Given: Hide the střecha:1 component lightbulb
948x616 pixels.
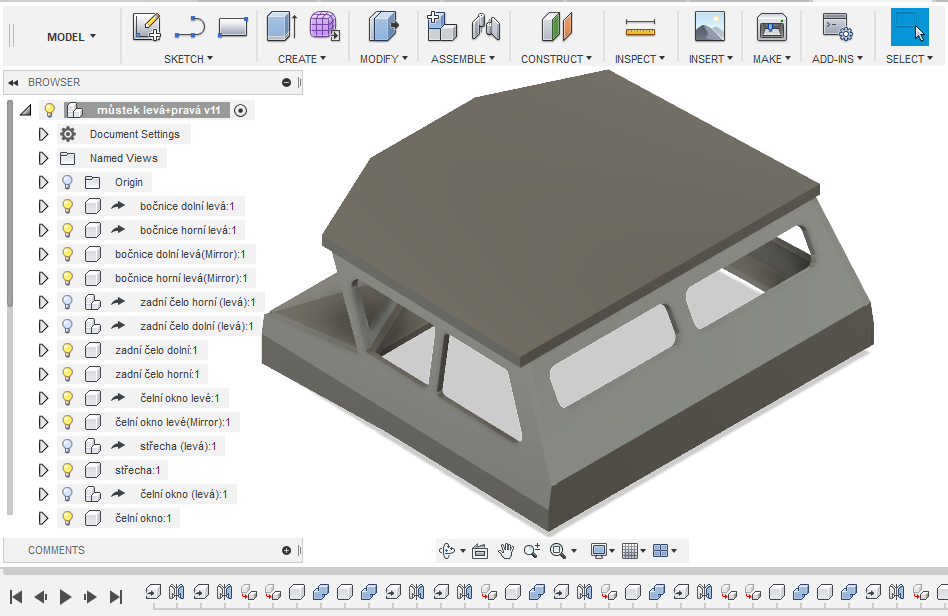Looking at the screenshot, I should [68, 470].
